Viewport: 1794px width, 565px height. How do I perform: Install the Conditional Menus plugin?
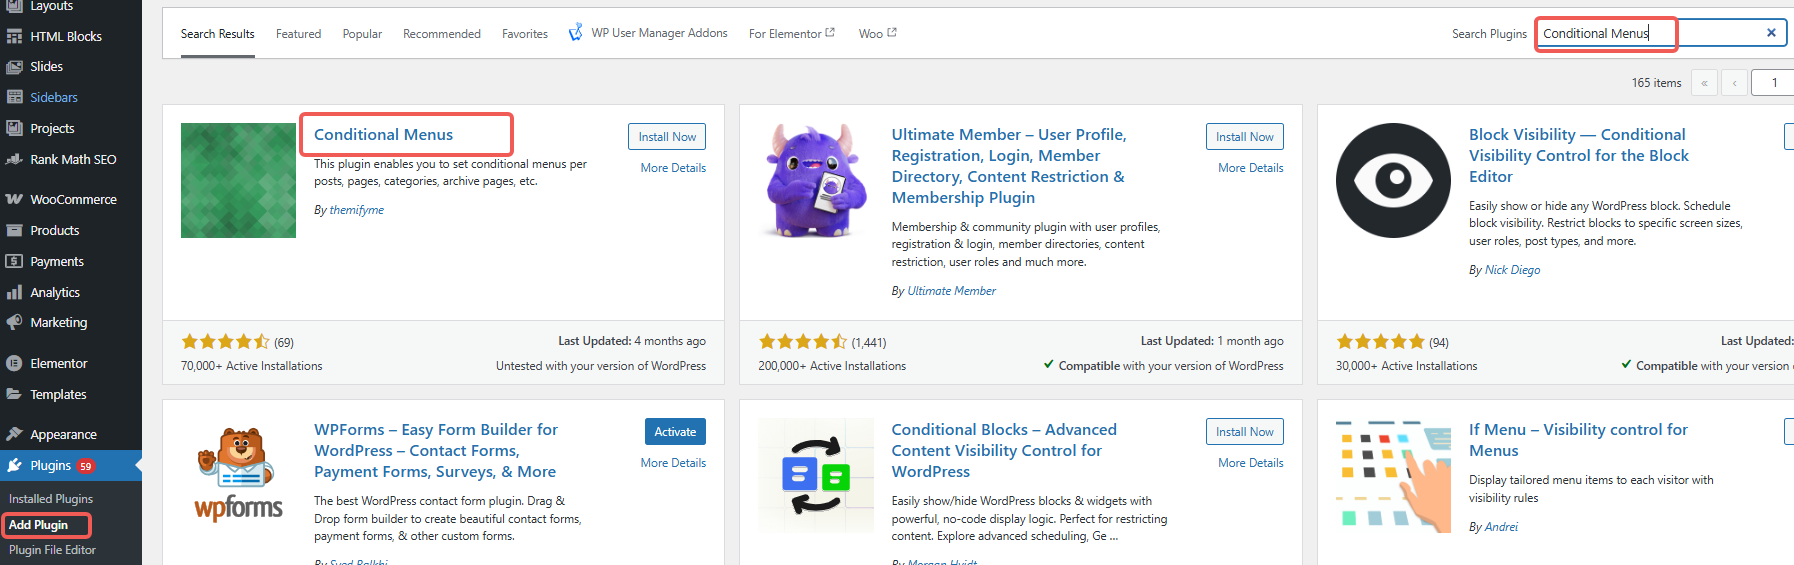(667, 137)
